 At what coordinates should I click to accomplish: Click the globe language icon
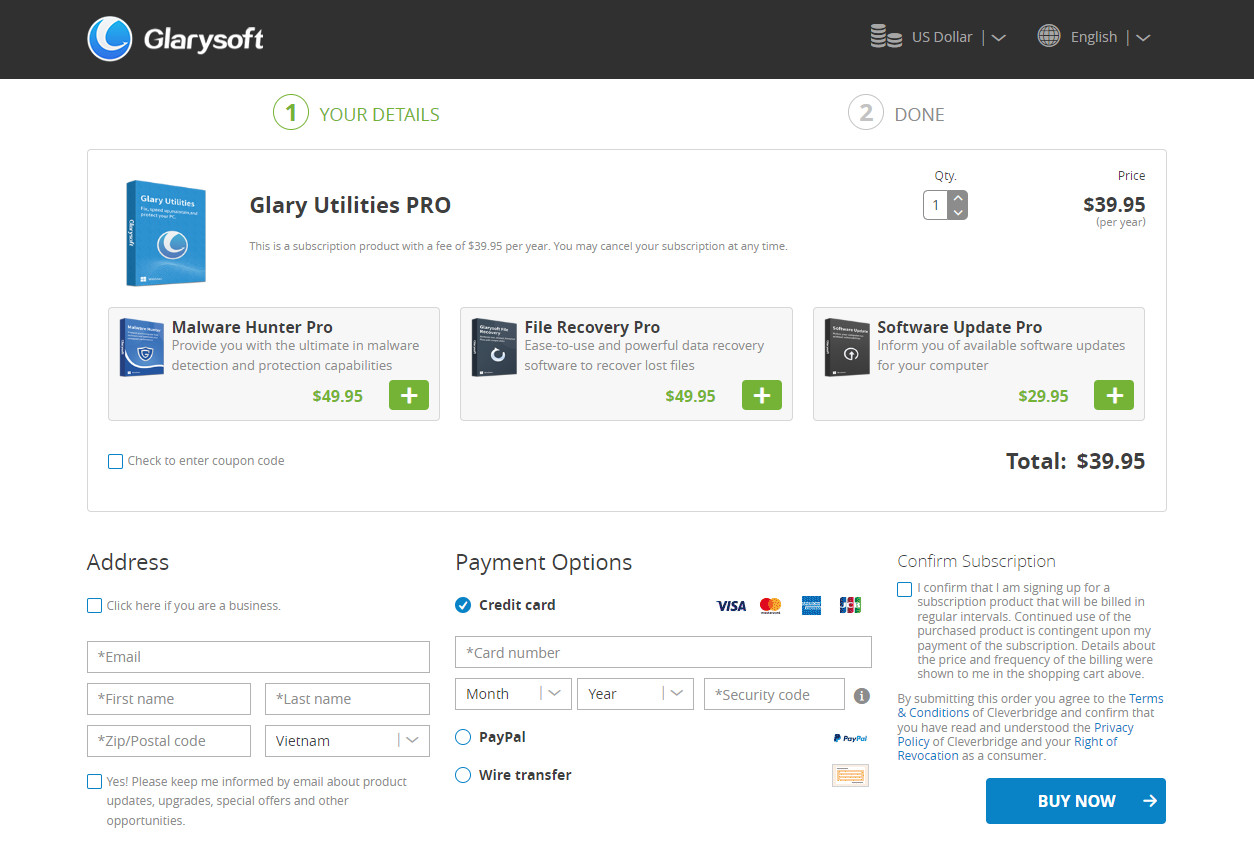[1049, 37]
